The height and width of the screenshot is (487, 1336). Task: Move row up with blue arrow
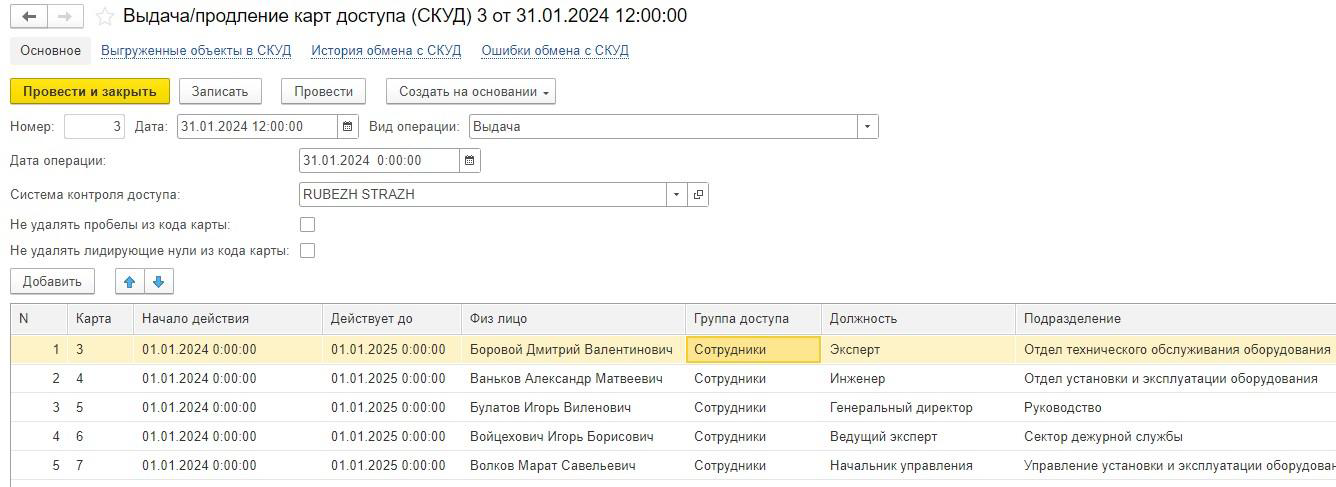pyautogui.click(x=129, y=282)
